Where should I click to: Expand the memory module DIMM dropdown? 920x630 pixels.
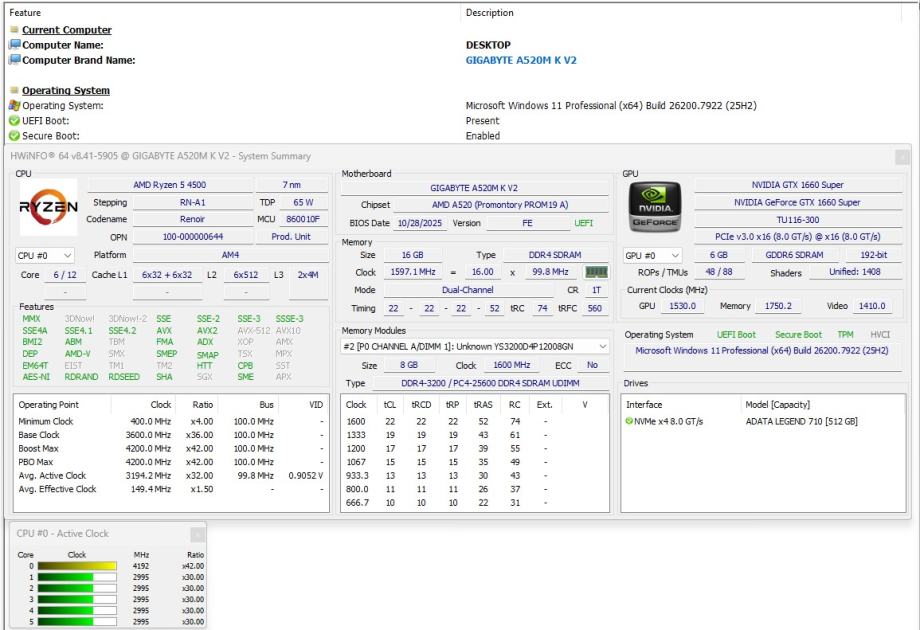[475, 346]
